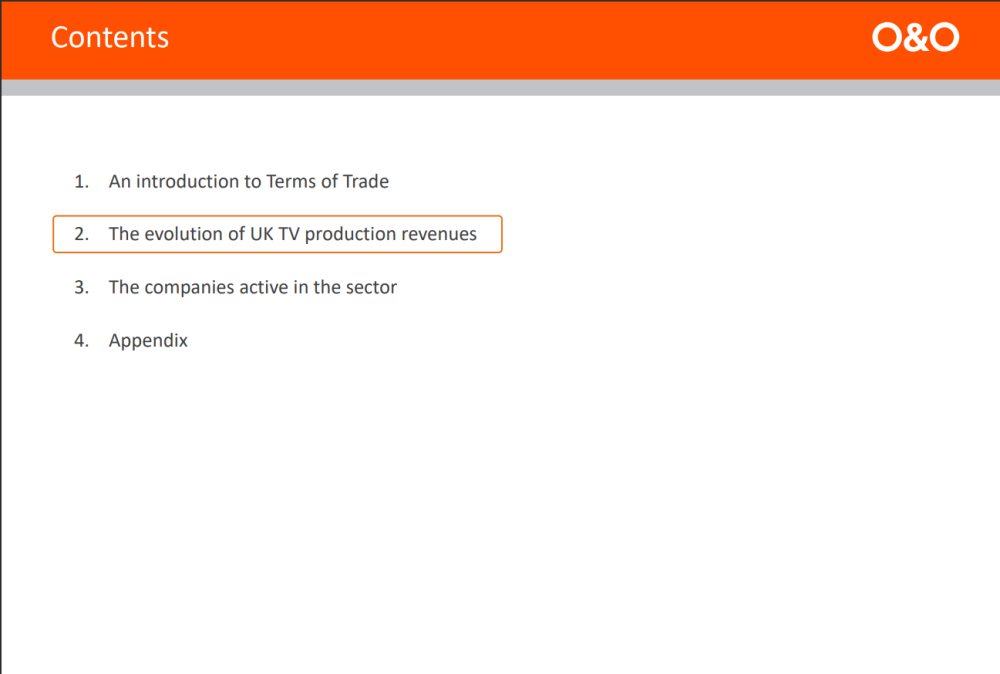Click the list number '3.'
1000x674 pixels.
tap(81, 287)
